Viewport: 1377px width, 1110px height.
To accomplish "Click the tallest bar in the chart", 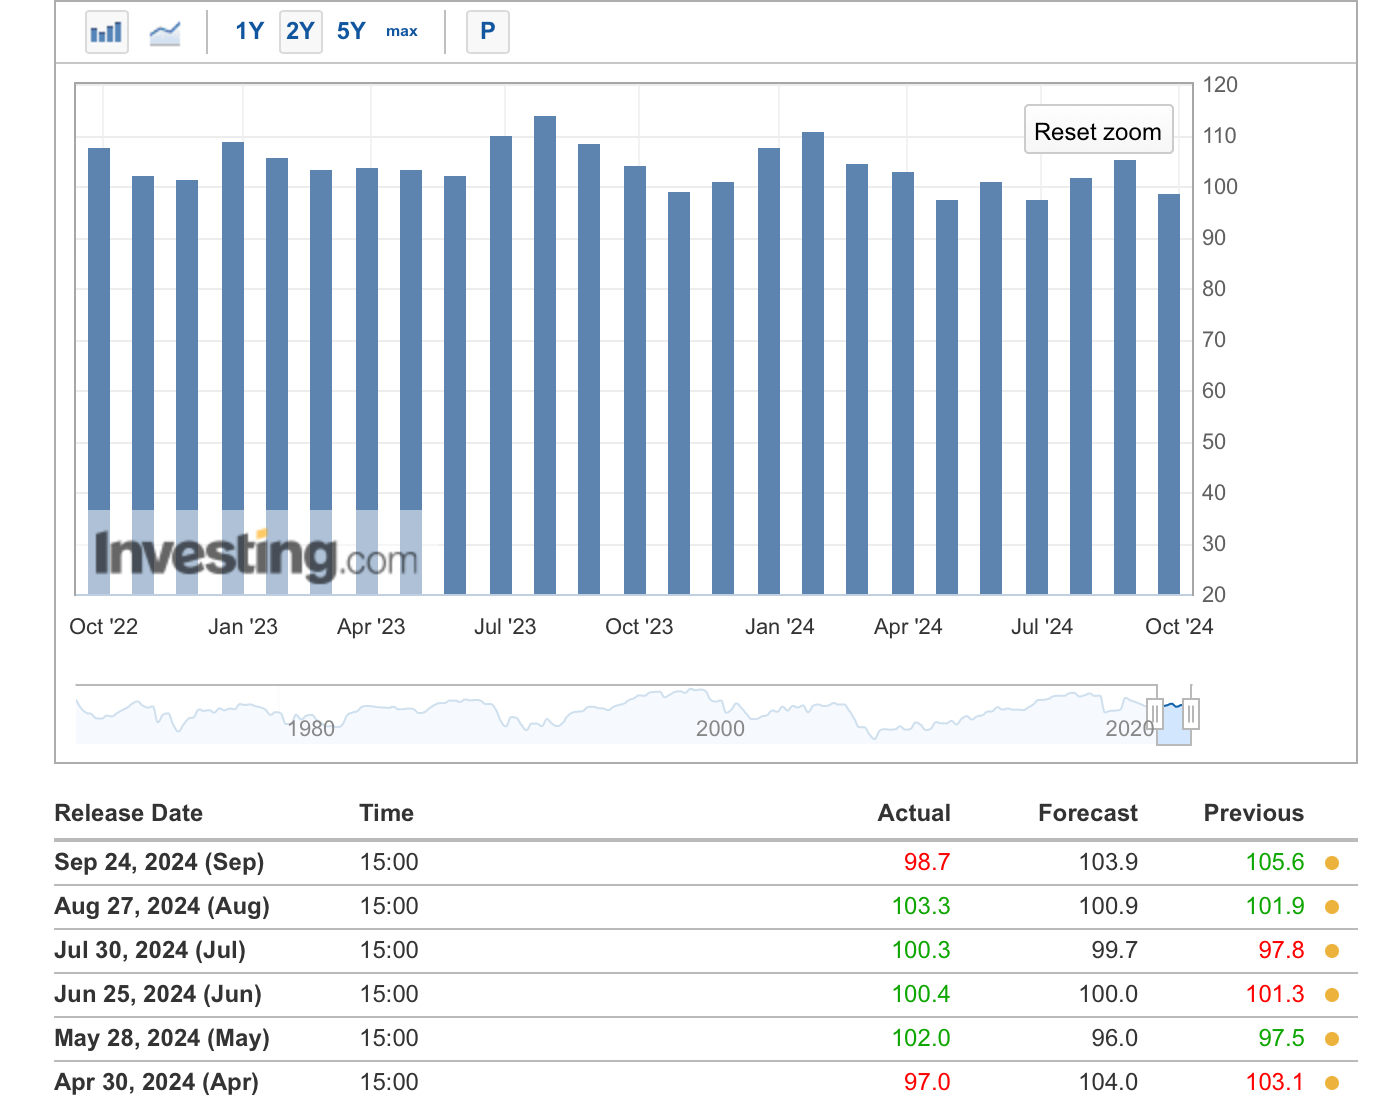I will tap(545, 355).
